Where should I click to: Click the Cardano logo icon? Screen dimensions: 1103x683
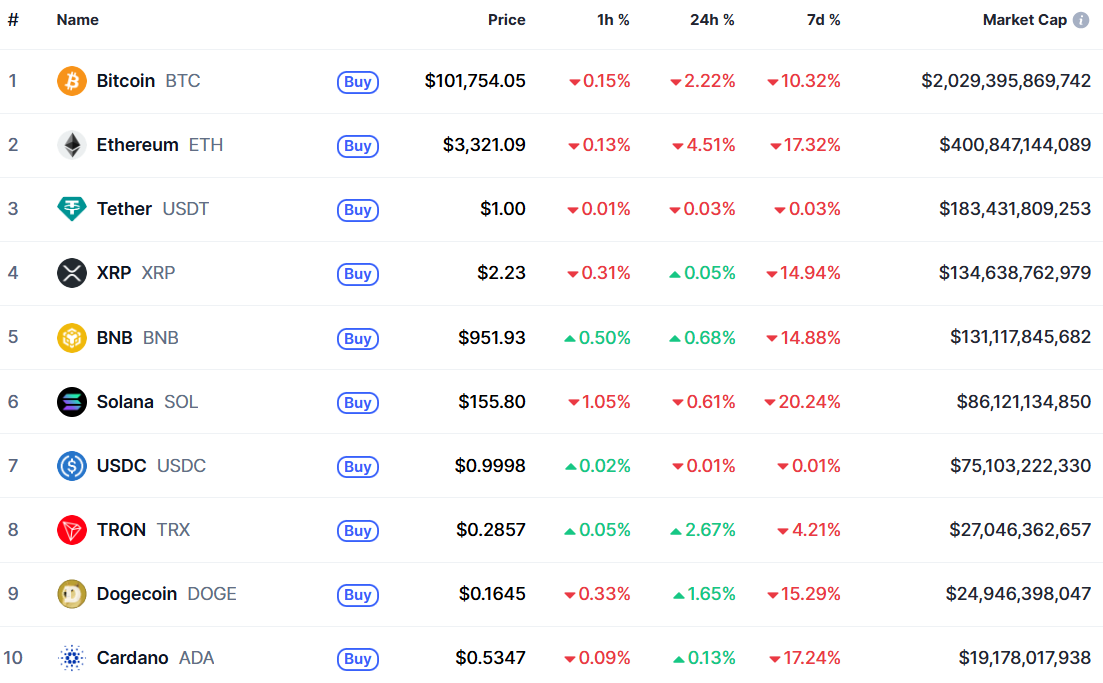click(x=72, y=658)
